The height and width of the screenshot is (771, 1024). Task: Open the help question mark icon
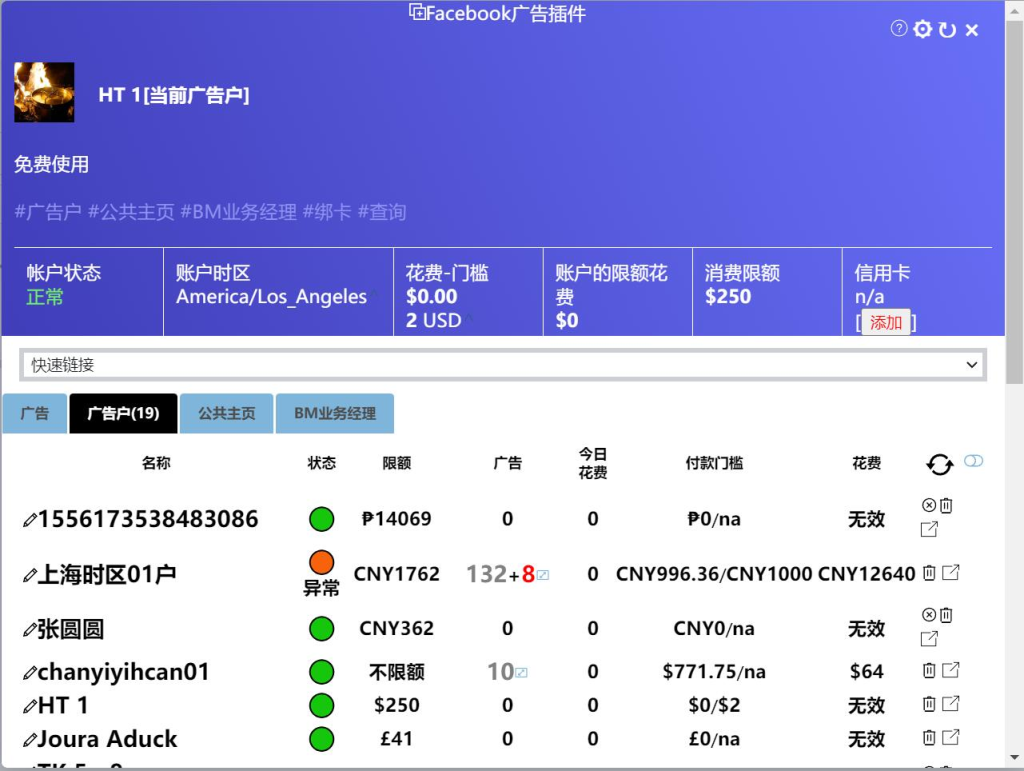(x=899, y=29)
